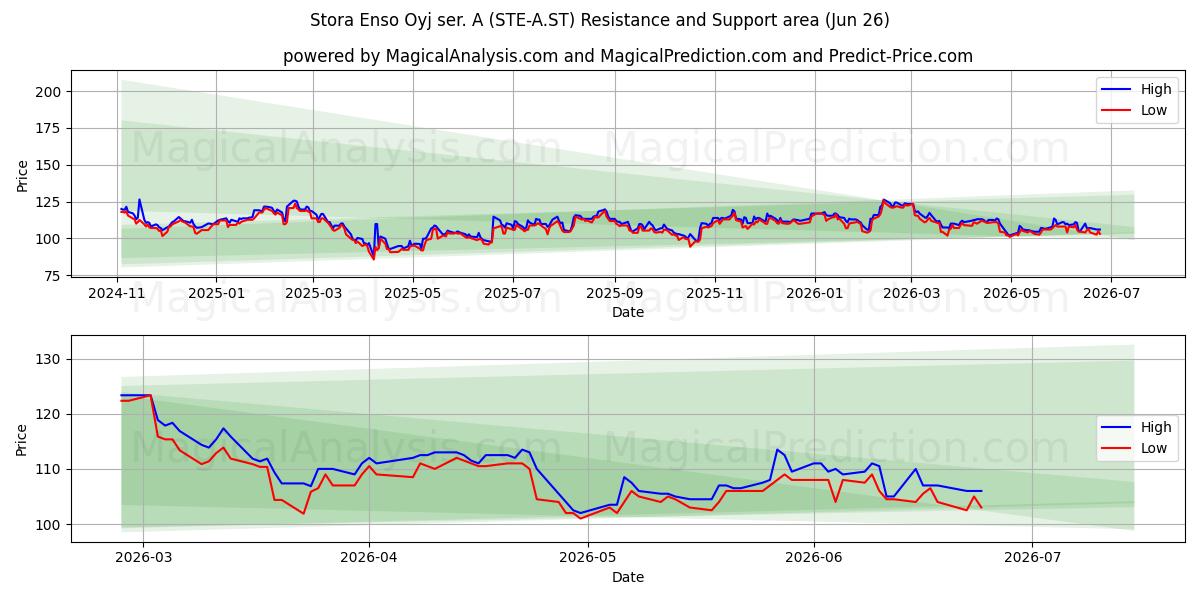Click the bottom chart '2026-06' tick label
Screen dimensions: 1200x600
tap(814, 558)
